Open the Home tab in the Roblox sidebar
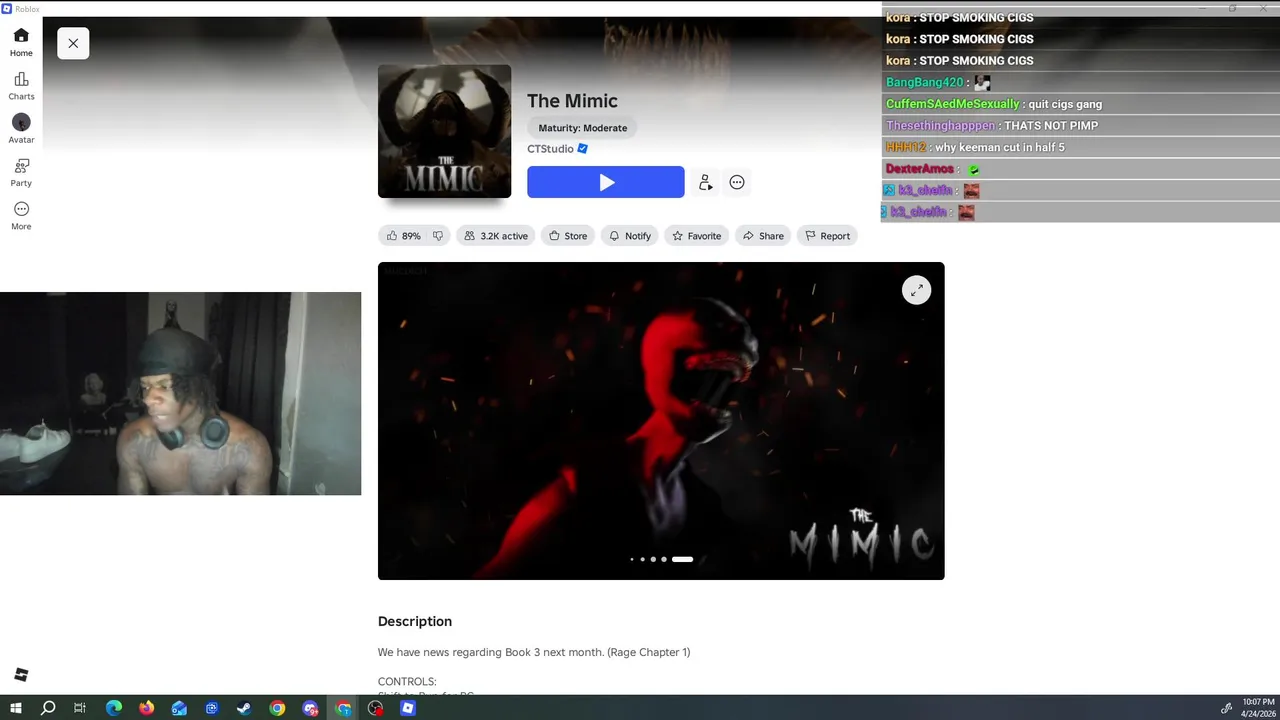This screenshot has width=1280, height=720. coord(21,43)
